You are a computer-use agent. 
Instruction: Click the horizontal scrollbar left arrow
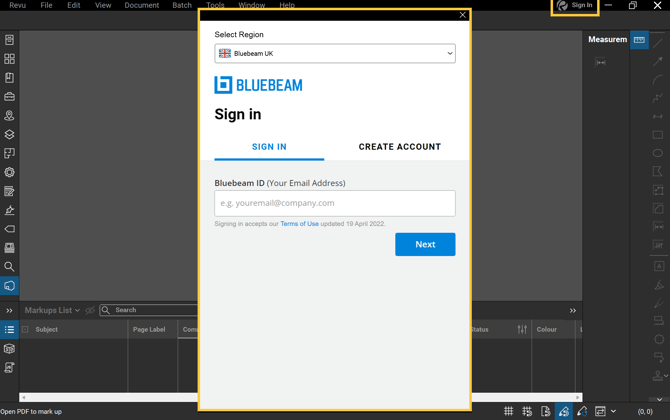pos(24,397)
